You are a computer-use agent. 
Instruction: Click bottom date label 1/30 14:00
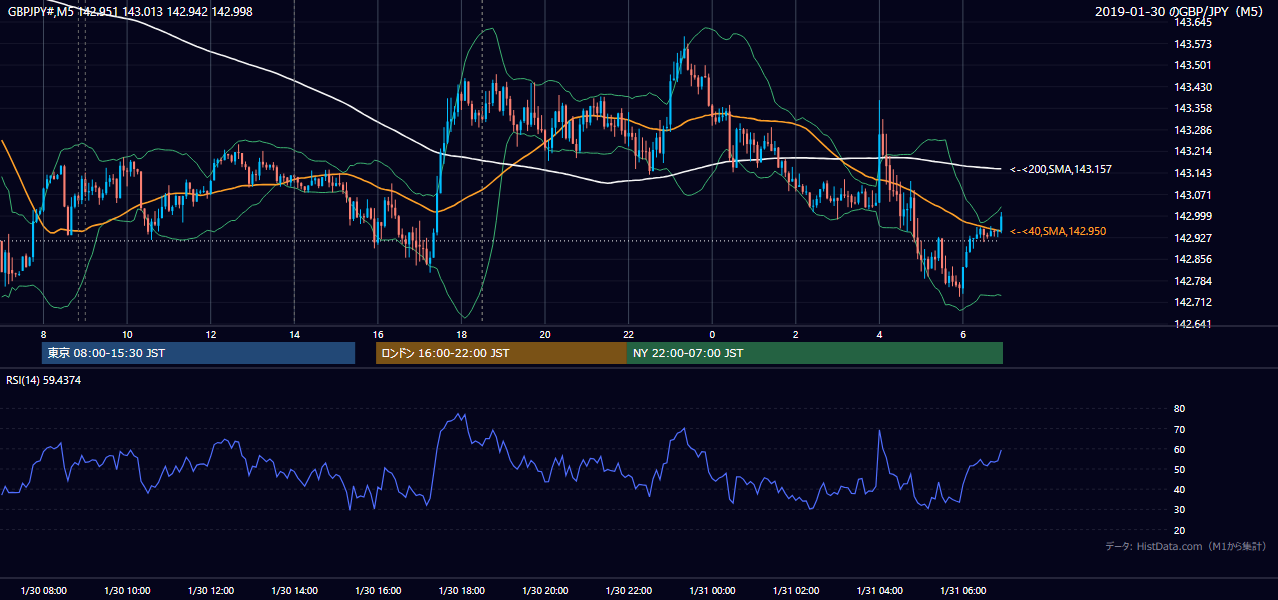(x=294, y=591)
